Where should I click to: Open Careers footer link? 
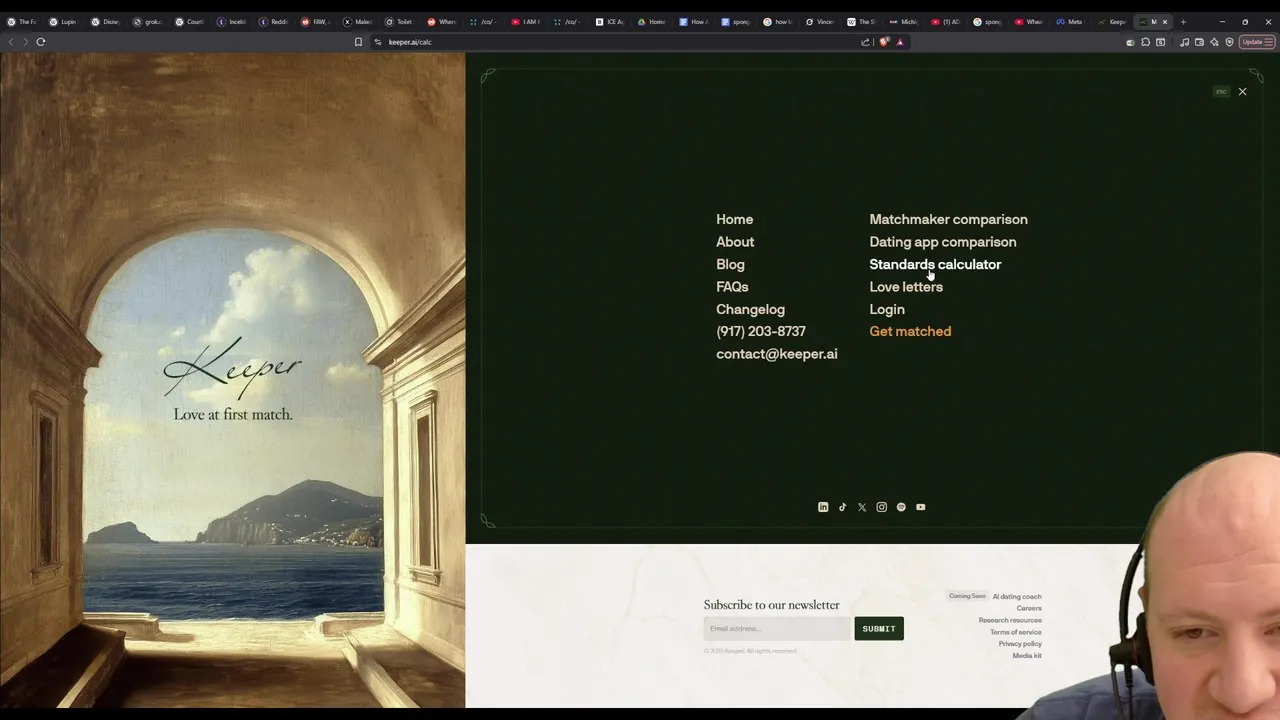tap(1029, 608)
